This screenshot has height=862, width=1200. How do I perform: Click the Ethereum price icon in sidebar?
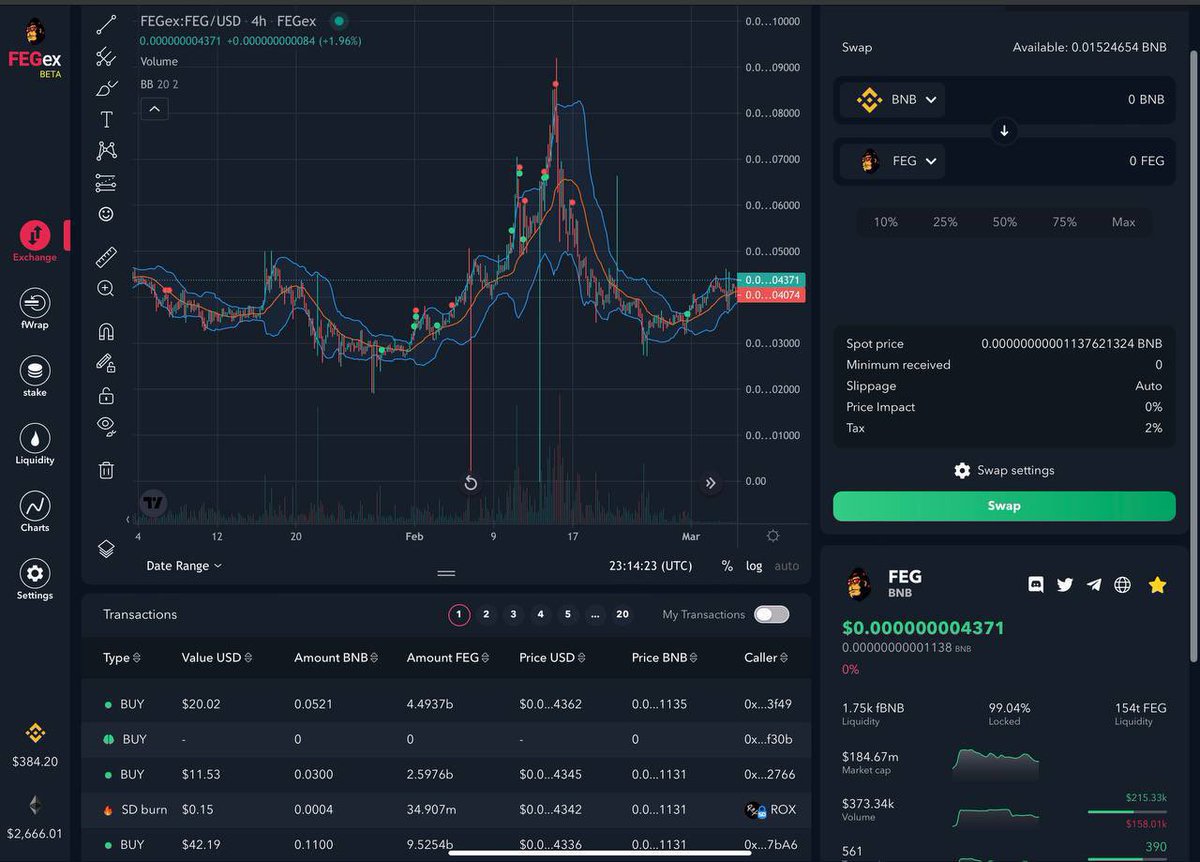pyautogui.click(x=35, y=805)
